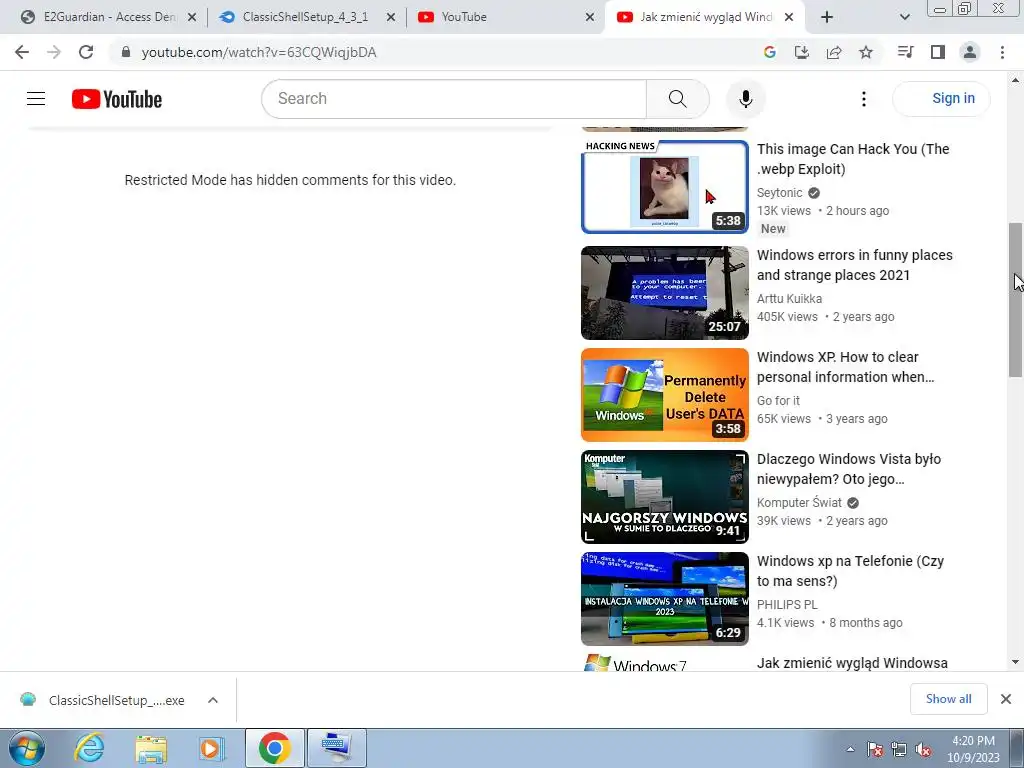The height and width of the screenshot is (768, 1024).
Task: Close the ClassicShellSetup_4_3_1 tab
Action: click(x=391, y=18)
